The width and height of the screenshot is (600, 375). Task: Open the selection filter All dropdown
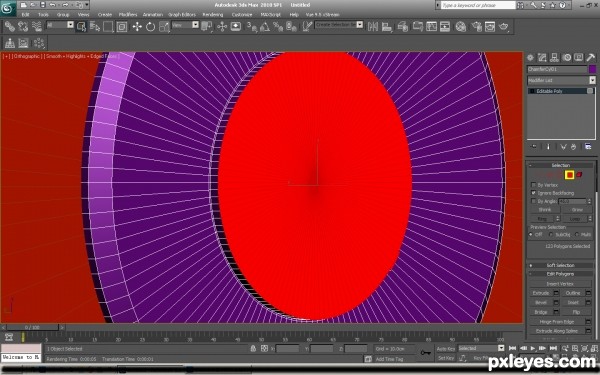click(x=70, y=25)
